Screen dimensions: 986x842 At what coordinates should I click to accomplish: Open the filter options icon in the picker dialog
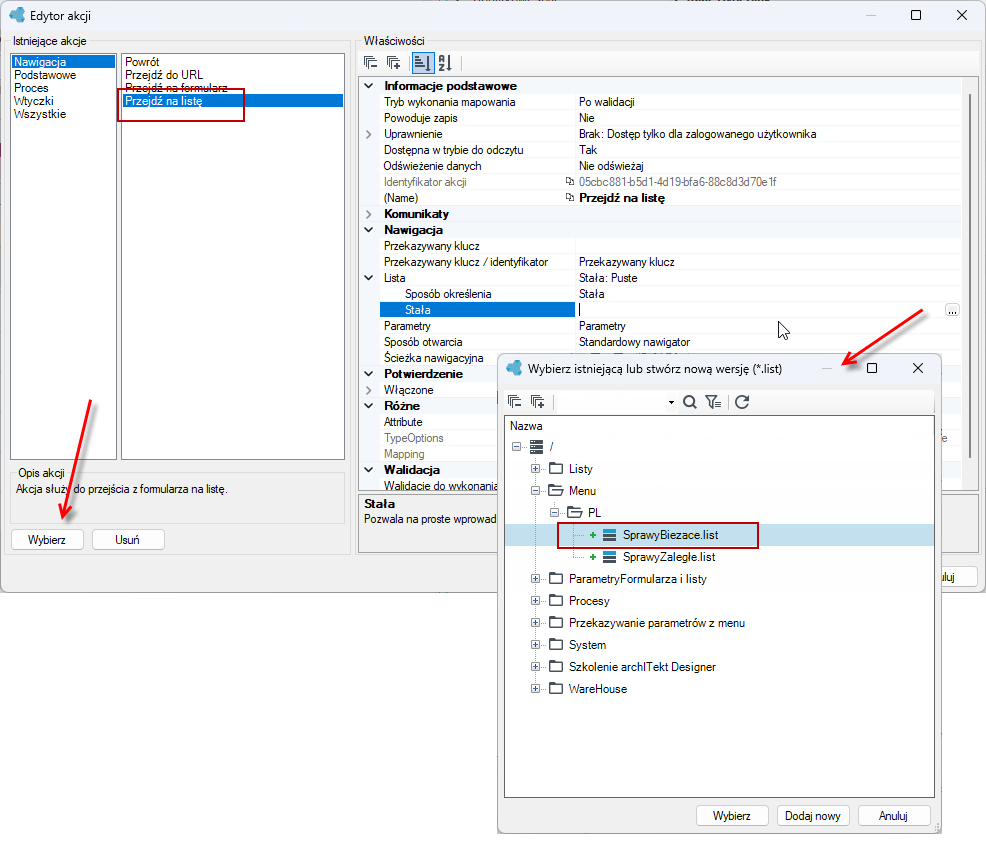pyautogui.click(x=713, y=402)
